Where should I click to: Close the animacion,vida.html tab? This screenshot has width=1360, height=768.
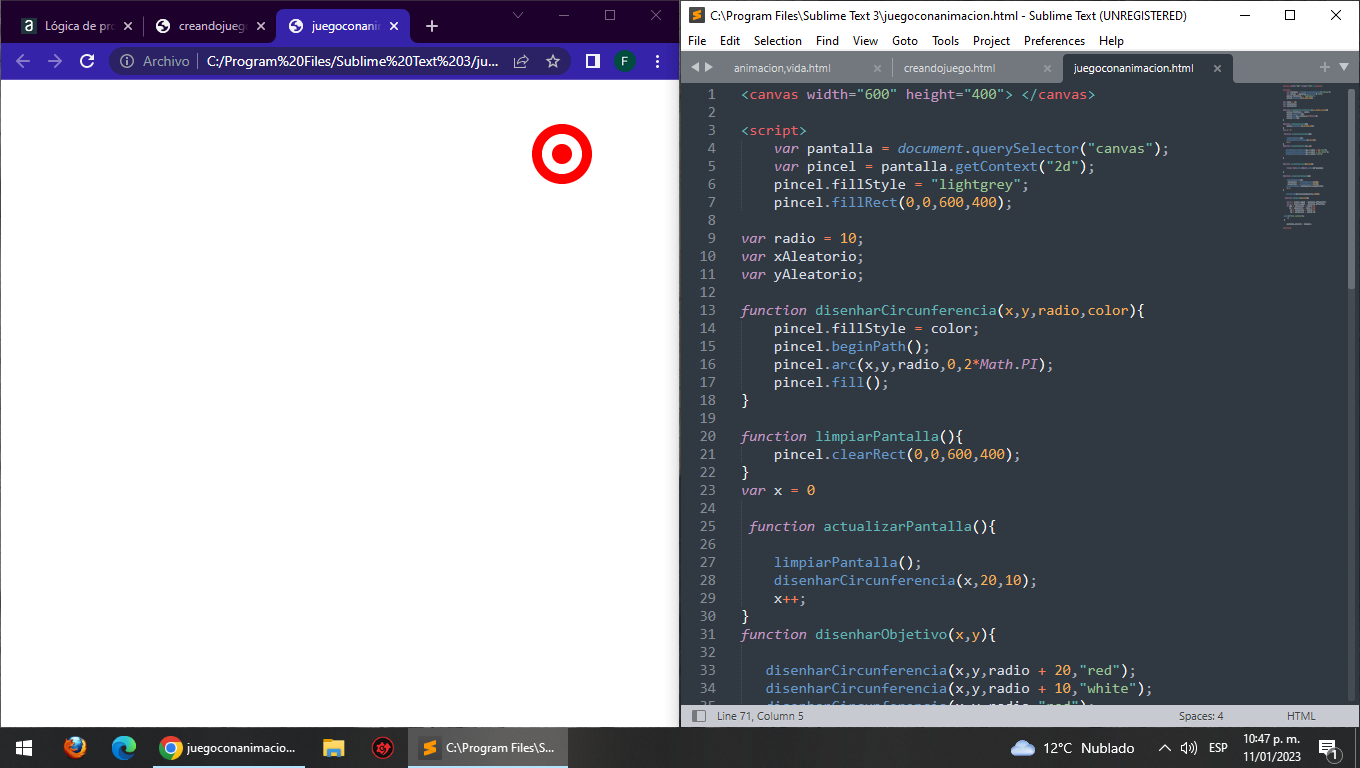coord(877,68)
